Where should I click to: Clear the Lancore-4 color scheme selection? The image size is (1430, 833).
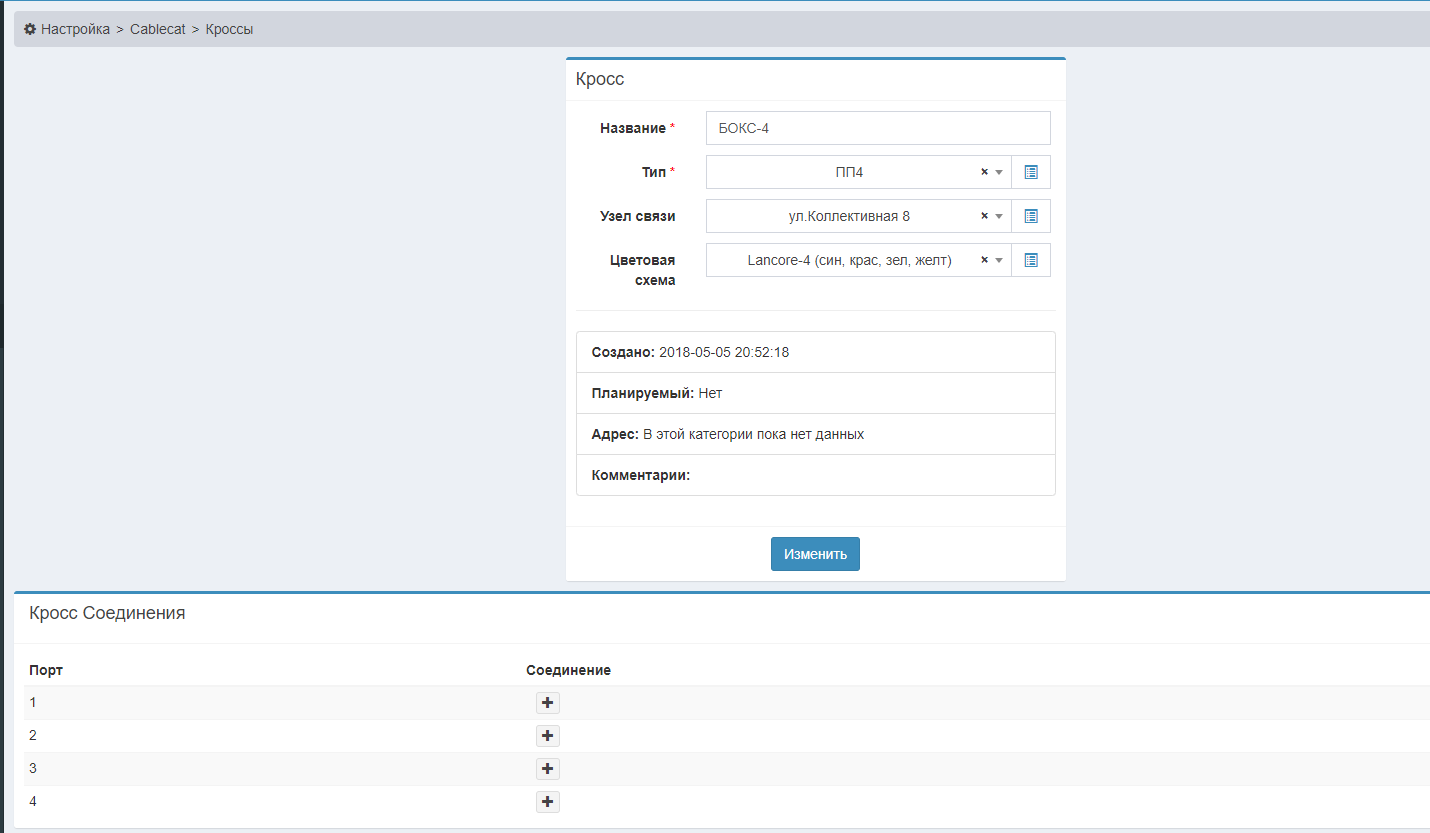click(x=984, y=260)
